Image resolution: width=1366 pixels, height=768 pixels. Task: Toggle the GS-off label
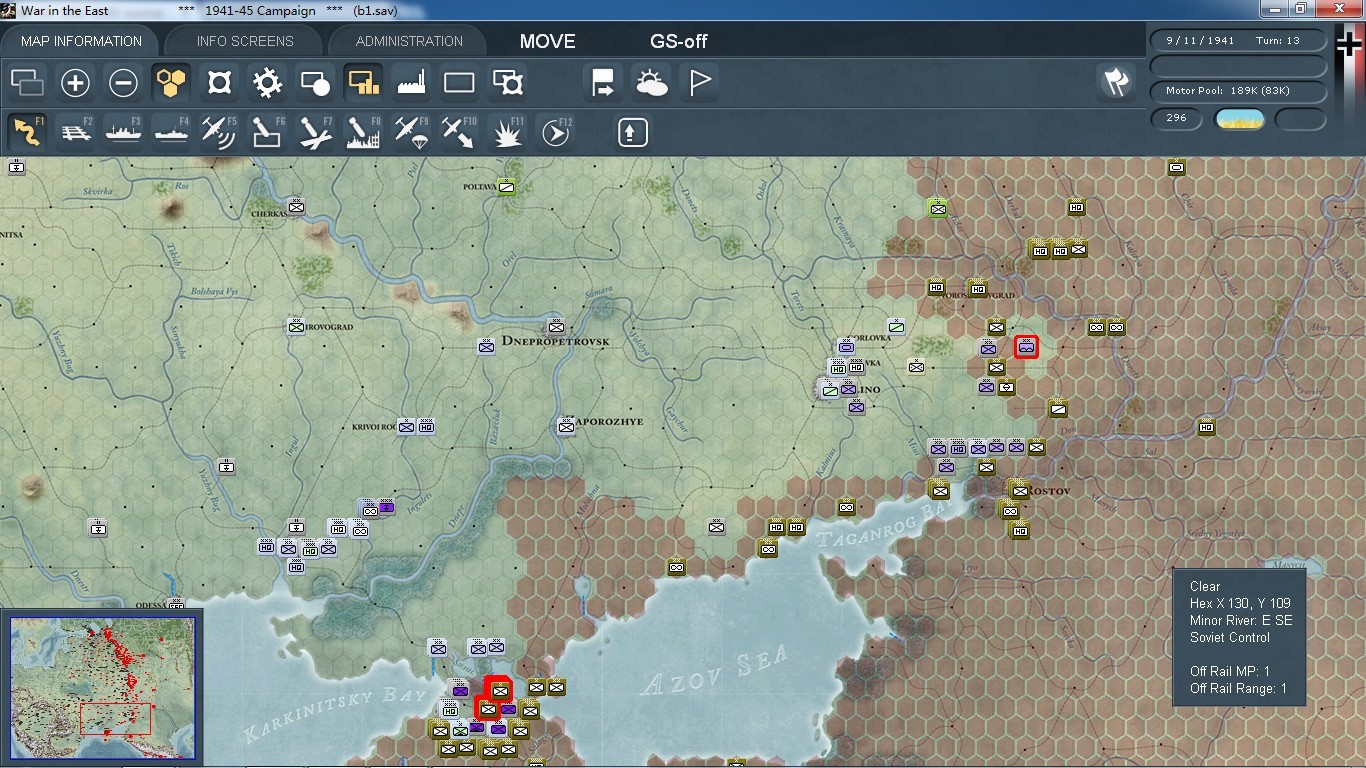[679, 41]
